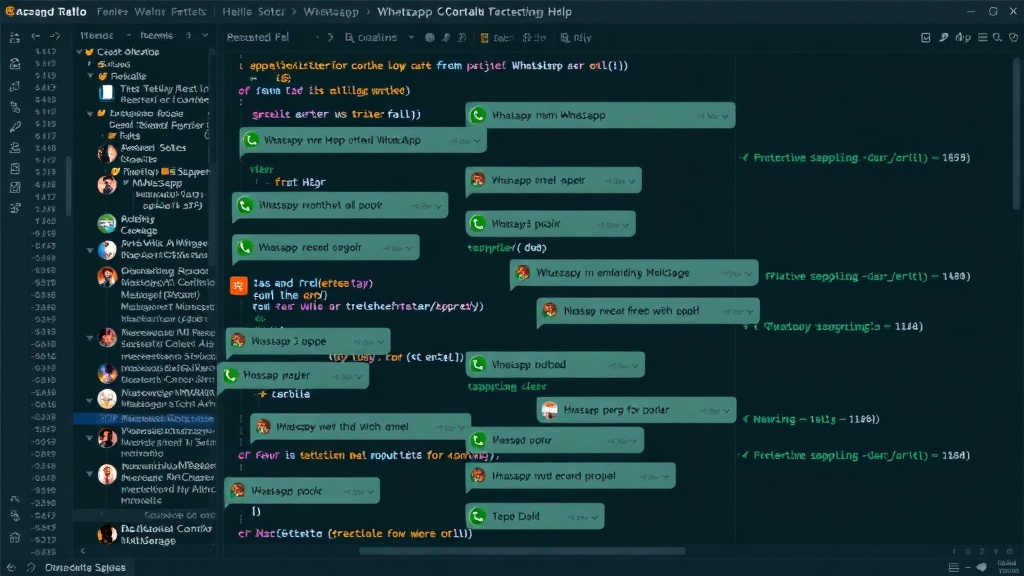Click the icon on the 'Hasapp perg for porlar' bubble

pyautogui.click(x=550, y=409)
